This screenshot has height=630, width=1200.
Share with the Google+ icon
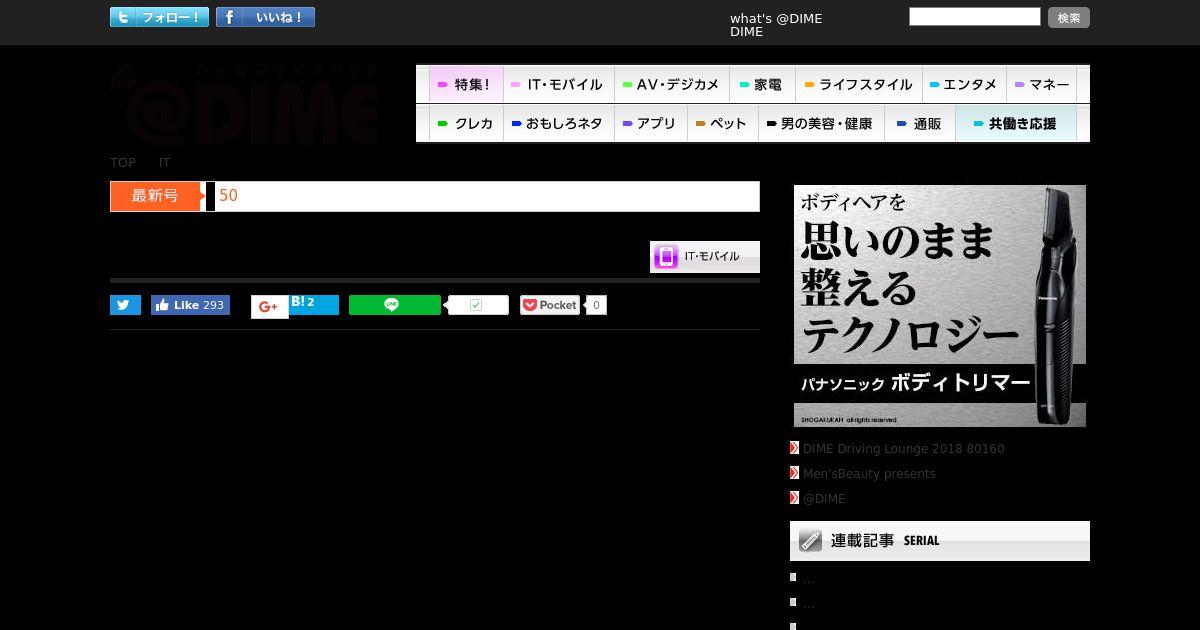tap(269, 307)
